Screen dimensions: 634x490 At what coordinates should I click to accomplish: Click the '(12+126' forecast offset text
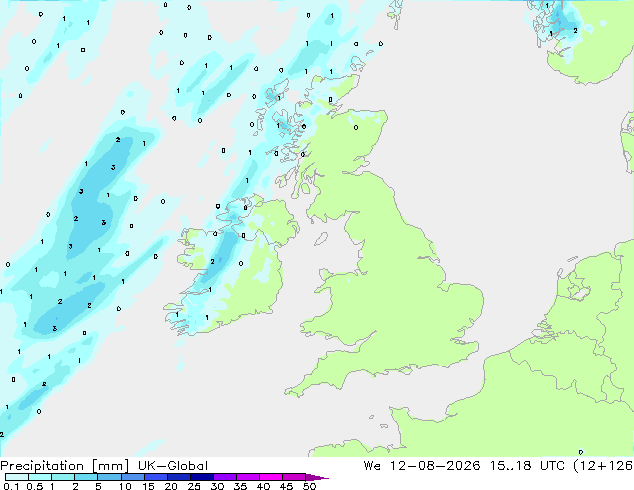(603, 466)
